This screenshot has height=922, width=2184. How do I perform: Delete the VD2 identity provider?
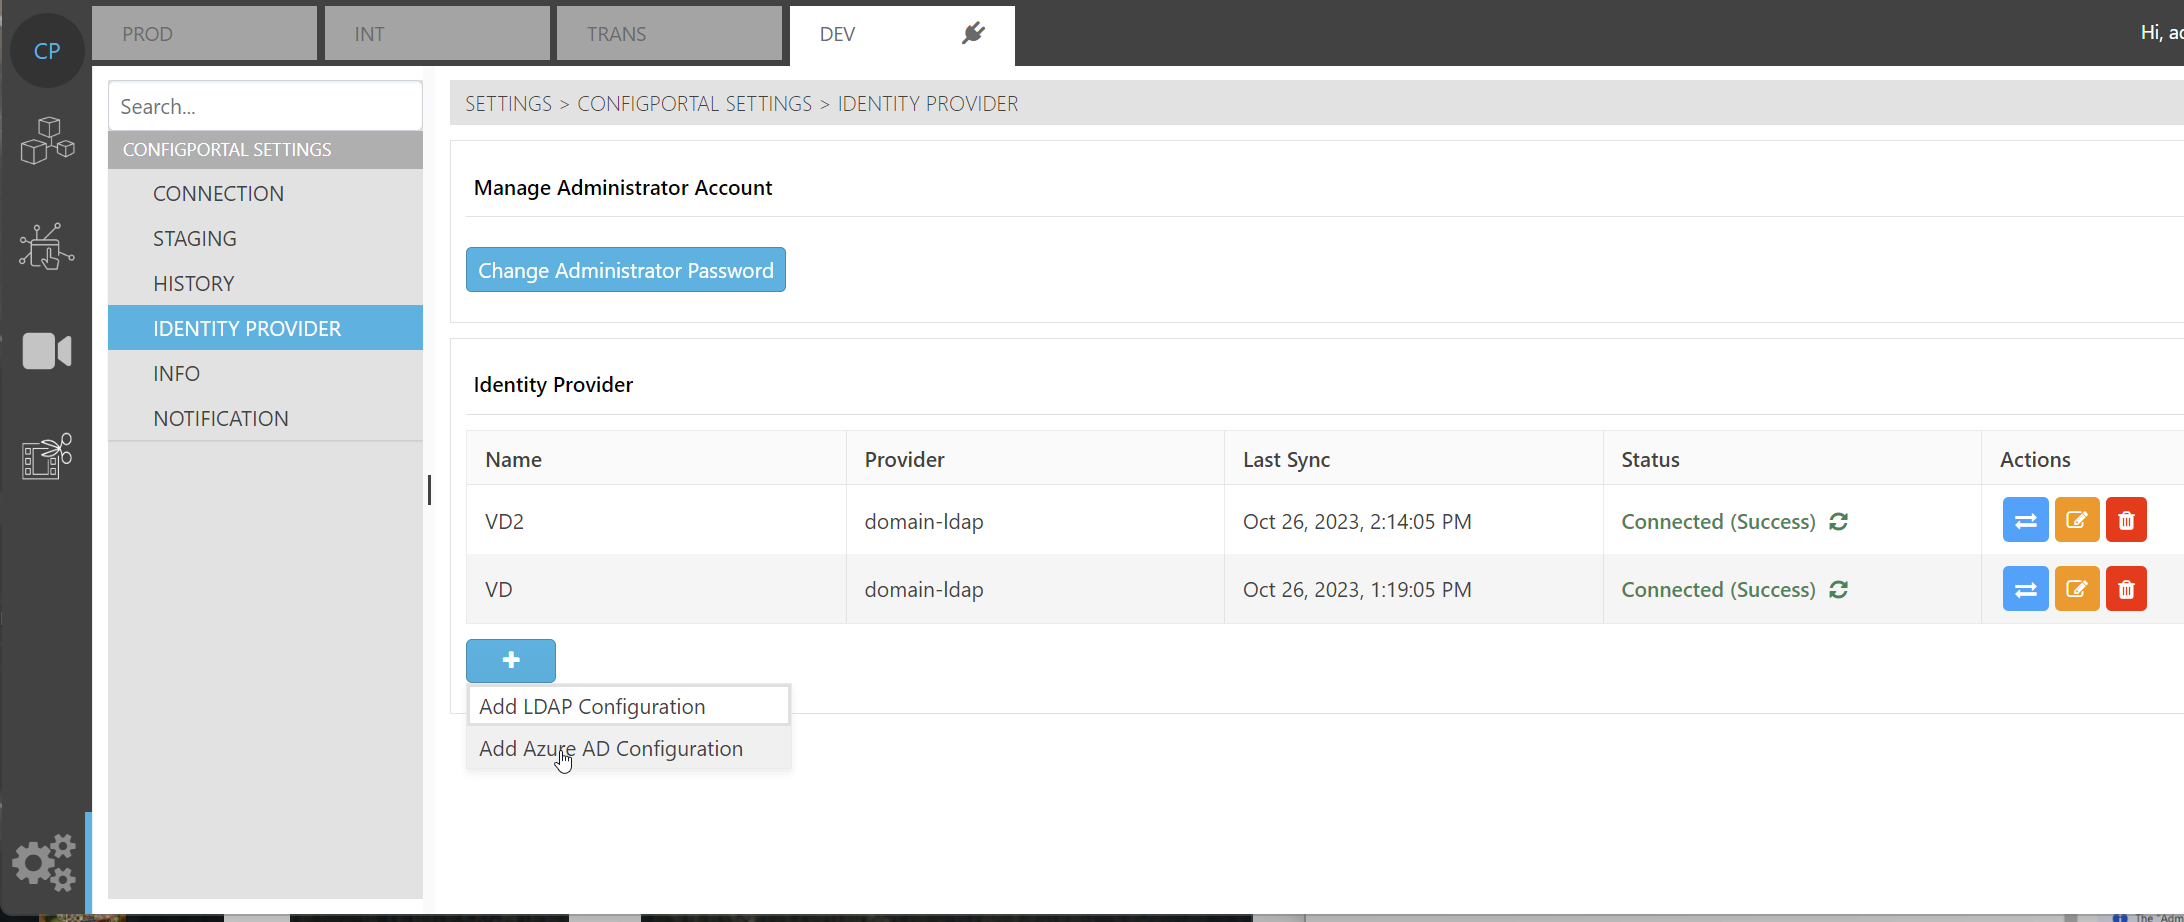pyautogui.click(x=2126, y=520)
